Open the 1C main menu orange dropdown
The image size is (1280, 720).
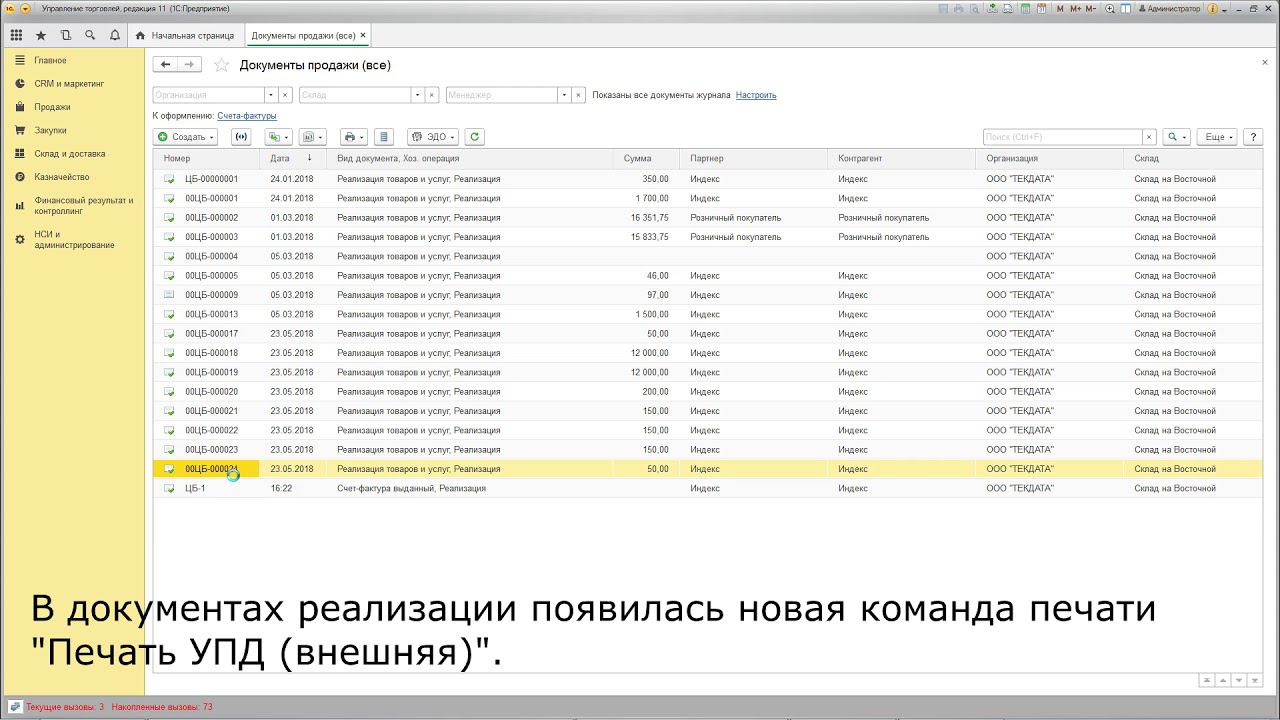(x=25, y=8)
